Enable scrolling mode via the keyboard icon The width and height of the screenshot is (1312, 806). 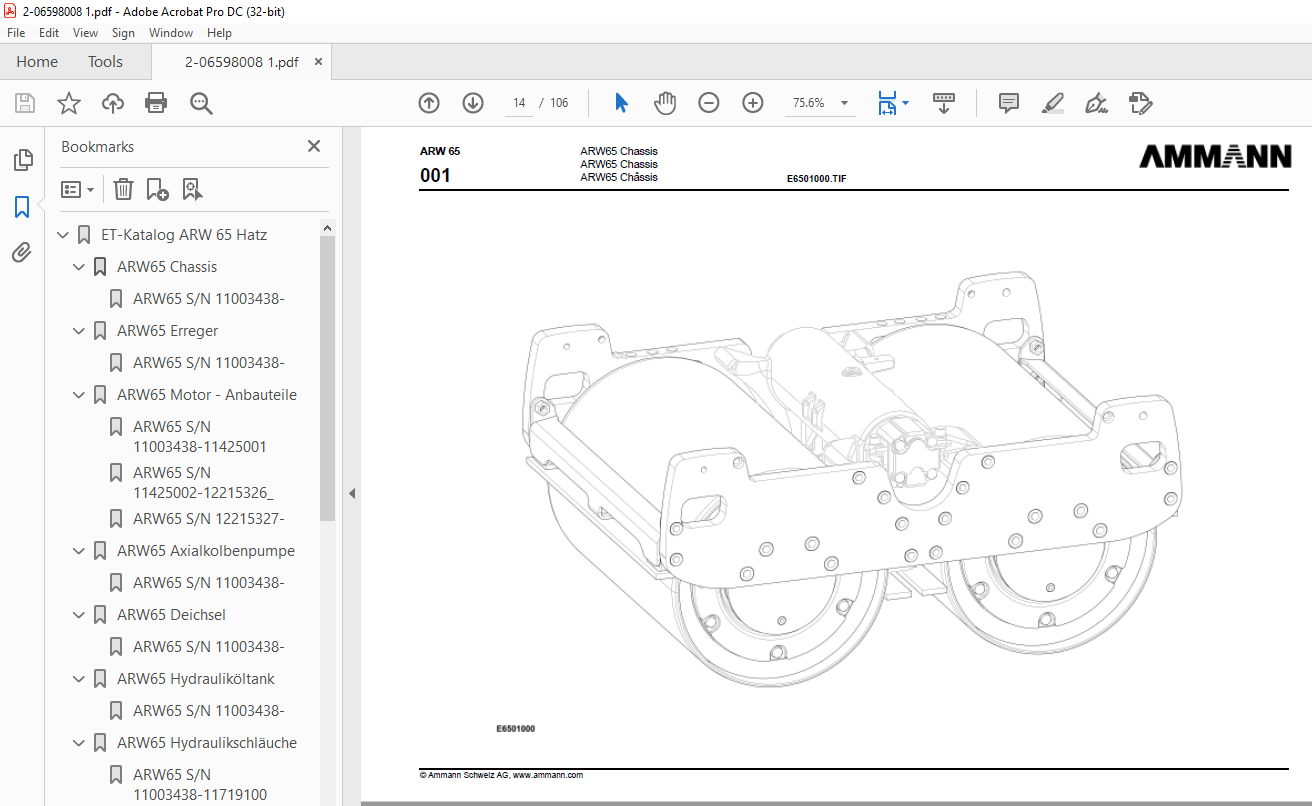[944, 103]
